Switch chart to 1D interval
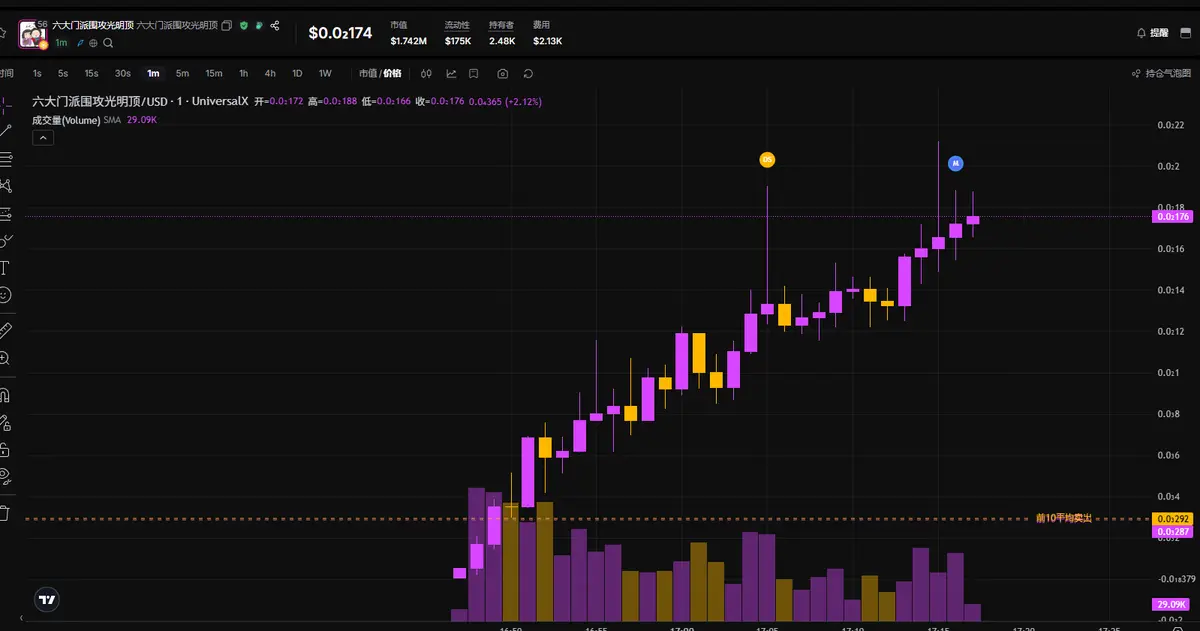The image size is (1200, 631). [297, 73]
